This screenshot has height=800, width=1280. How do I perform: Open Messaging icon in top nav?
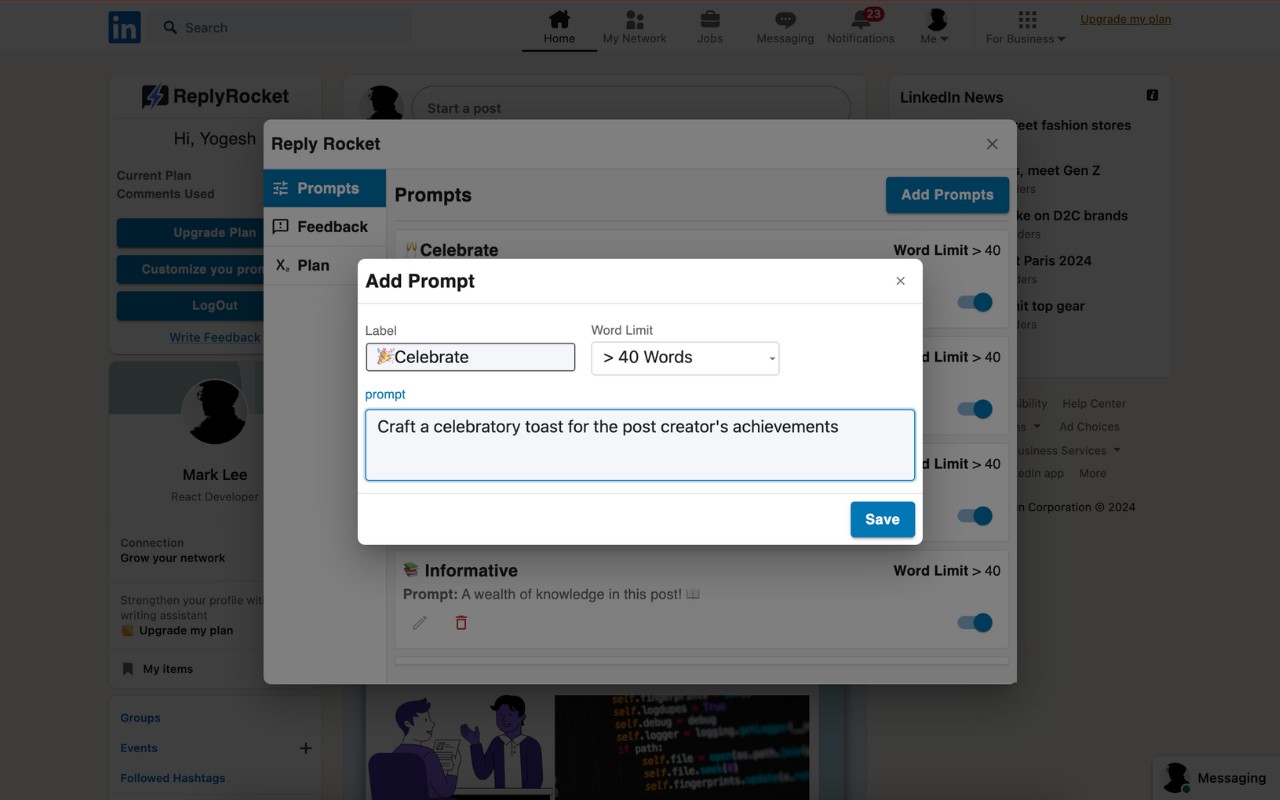[x=785, y=27]
